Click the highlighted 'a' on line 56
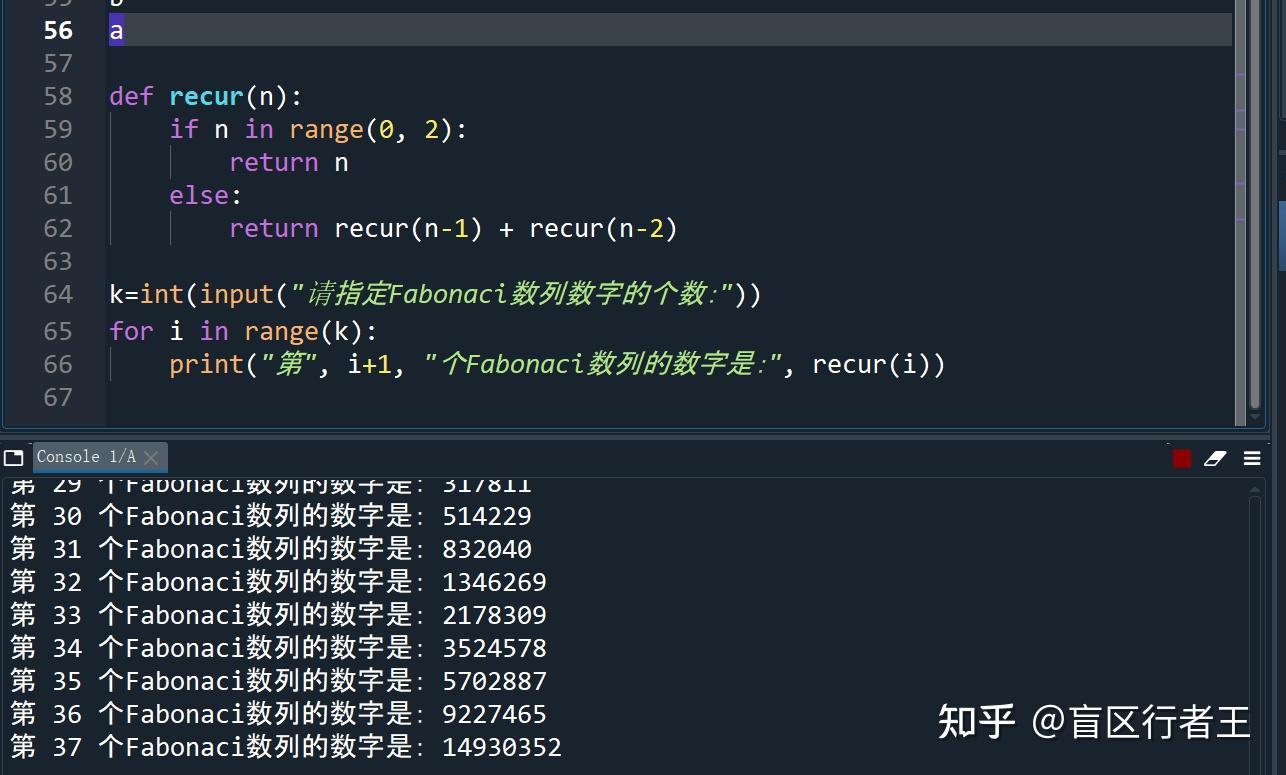This screenshot has width=1286, height=775. point(114,31)
